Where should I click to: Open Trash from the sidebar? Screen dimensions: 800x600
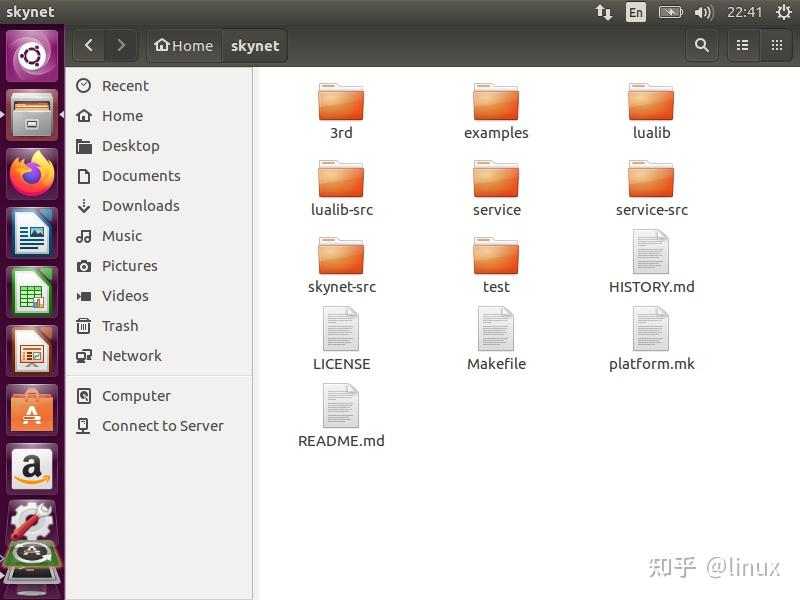pyautogui.click(x=120, y=326)
